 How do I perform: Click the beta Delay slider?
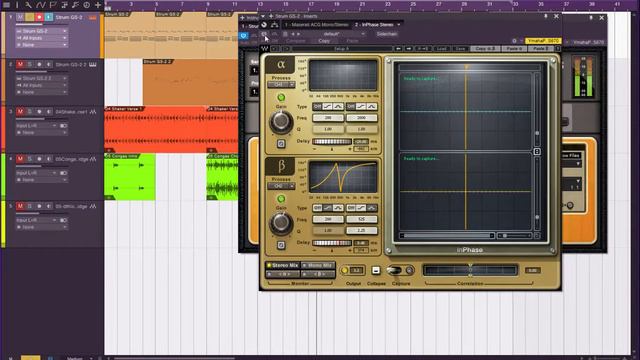pos(332,243)
